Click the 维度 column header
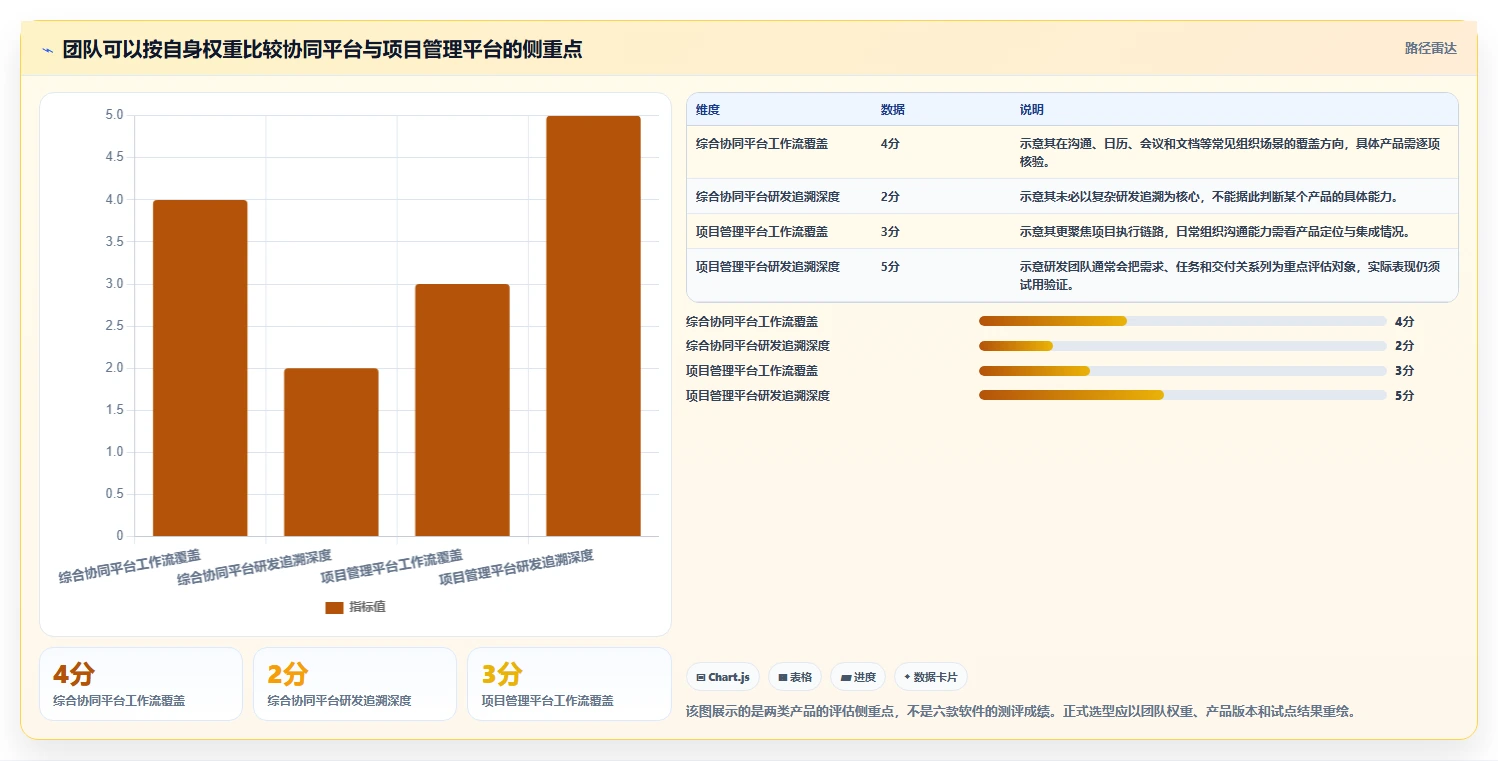The height and width of the screenshot is (761, 1498). pyautogui.click(x=708, y=109)
